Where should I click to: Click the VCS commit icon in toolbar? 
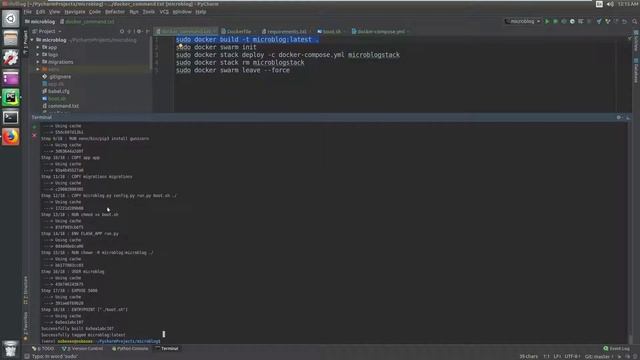click(x=608, y=21)
